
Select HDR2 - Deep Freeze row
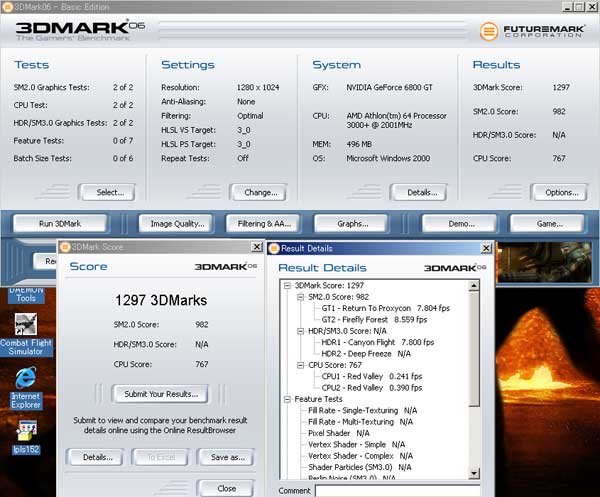tap(366, 354)
